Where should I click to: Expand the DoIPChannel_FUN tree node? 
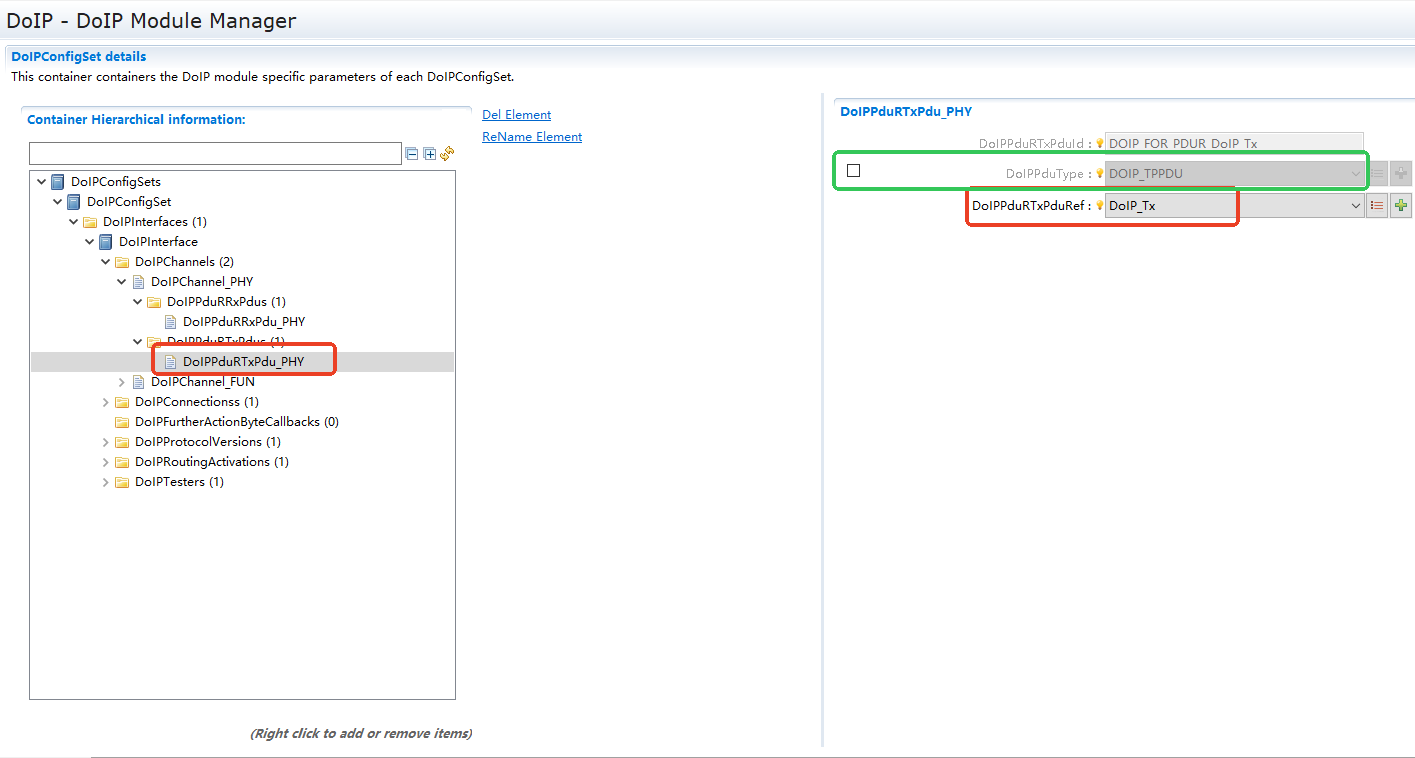pyautogui.click(x=122, y=382)
